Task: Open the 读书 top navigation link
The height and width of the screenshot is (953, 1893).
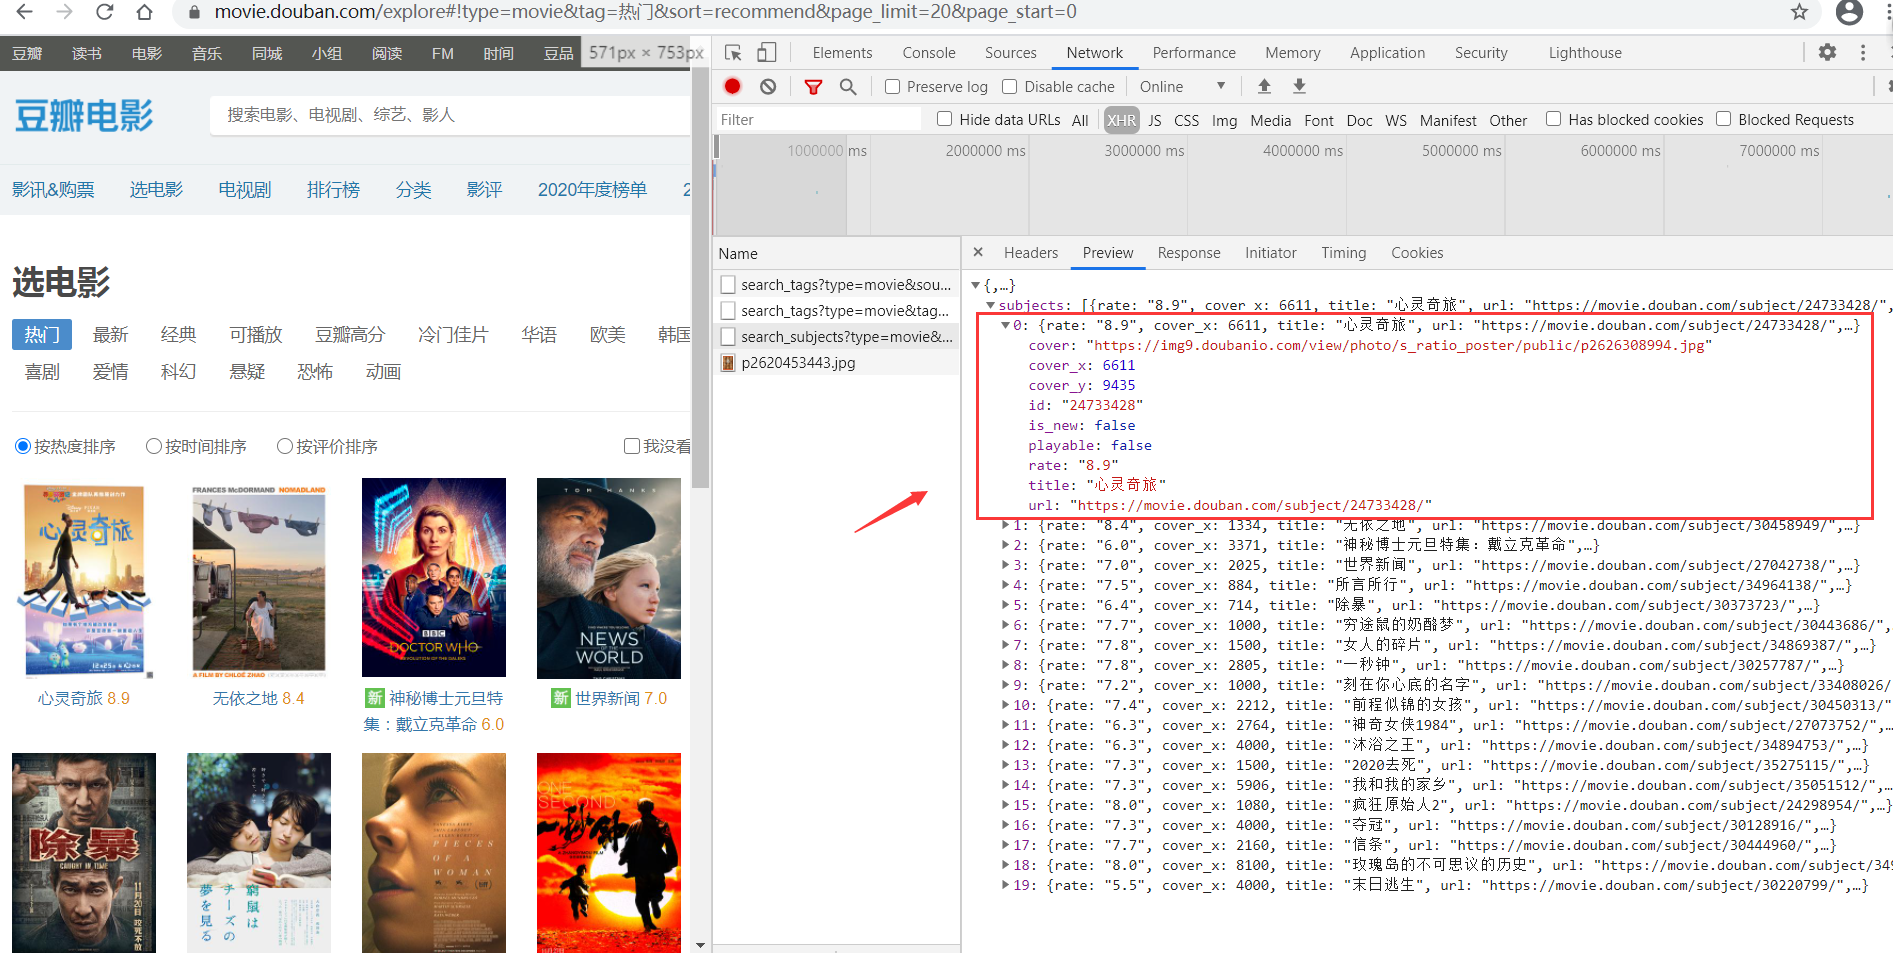Action: [87, 53]
